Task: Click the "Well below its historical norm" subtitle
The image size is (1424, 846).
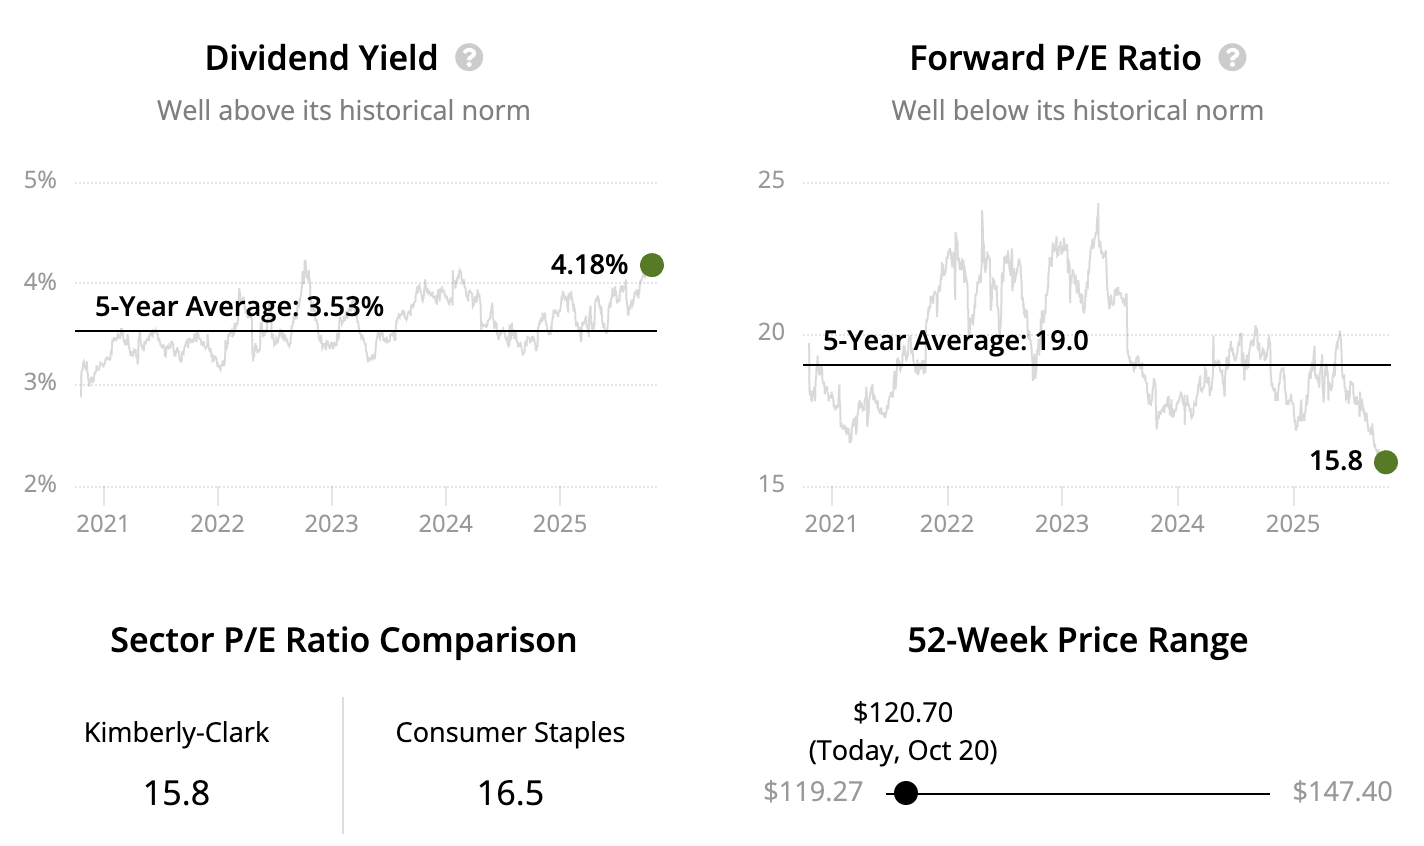Action: pos(1077,110)
